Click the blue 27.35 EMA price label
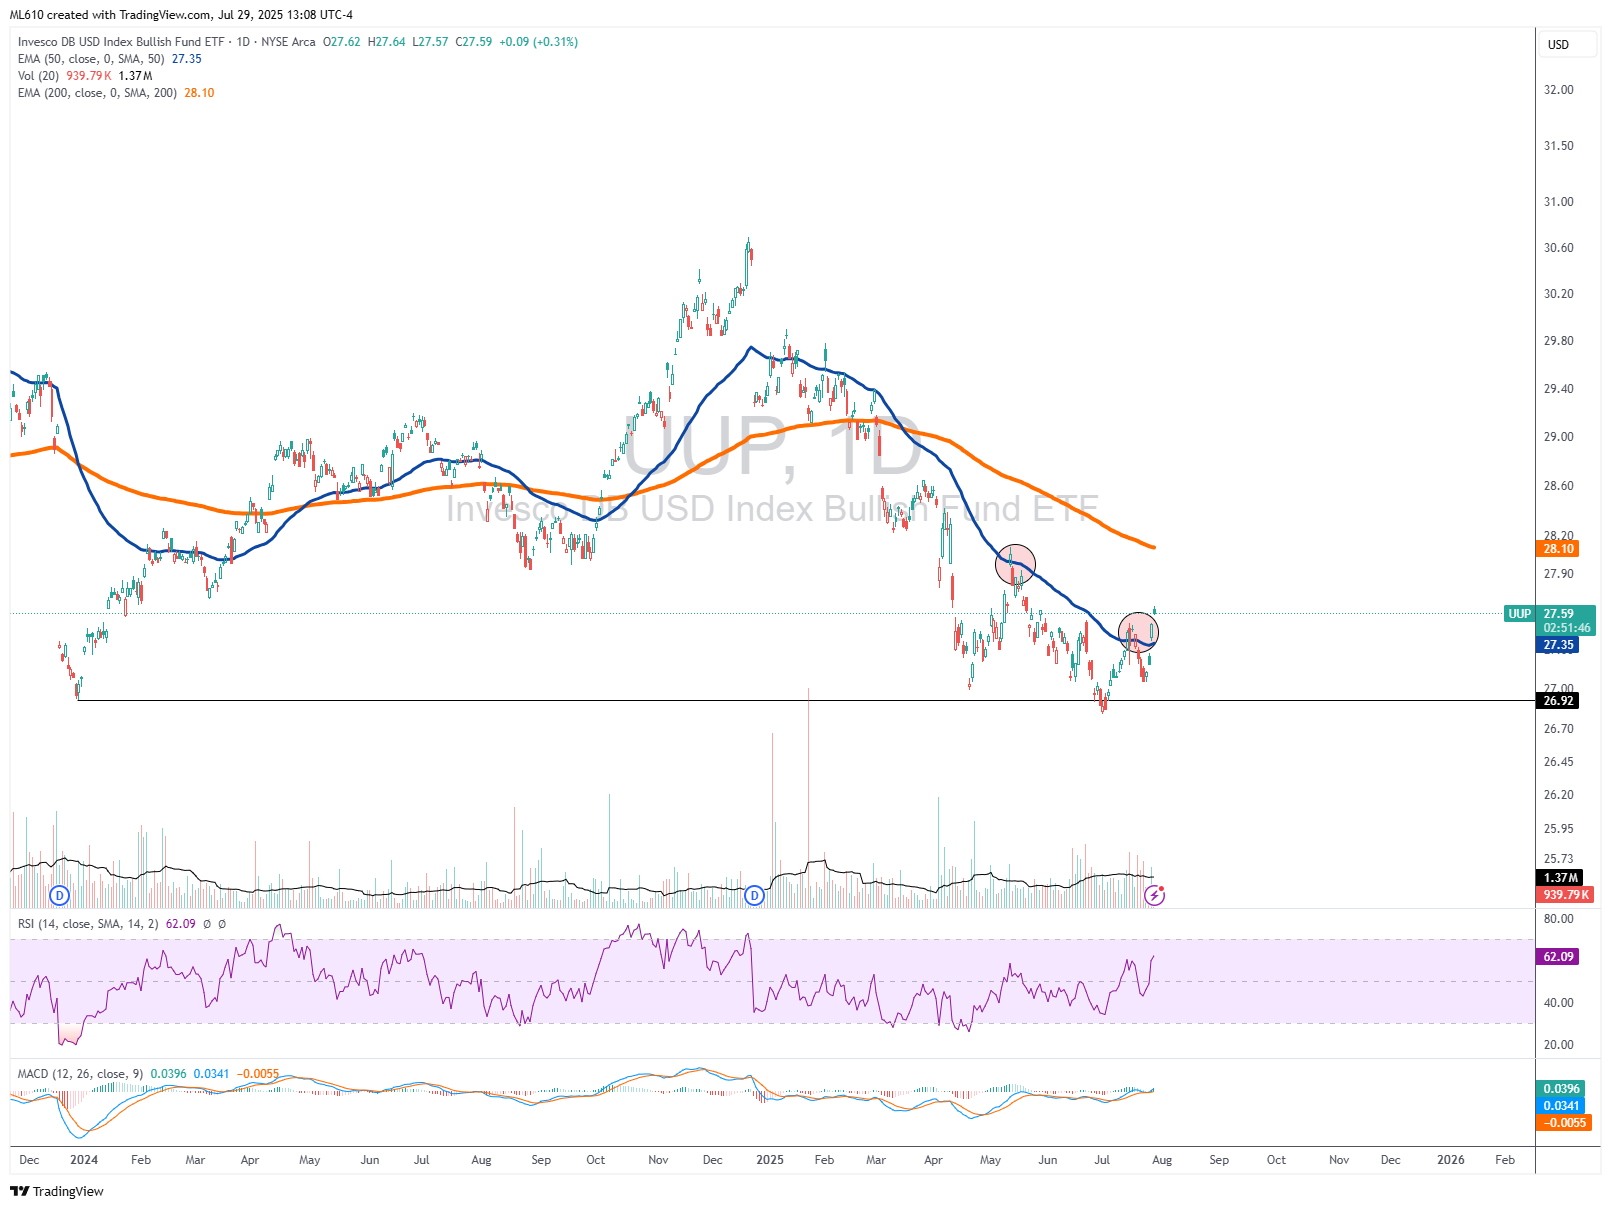 point(1558,645)
